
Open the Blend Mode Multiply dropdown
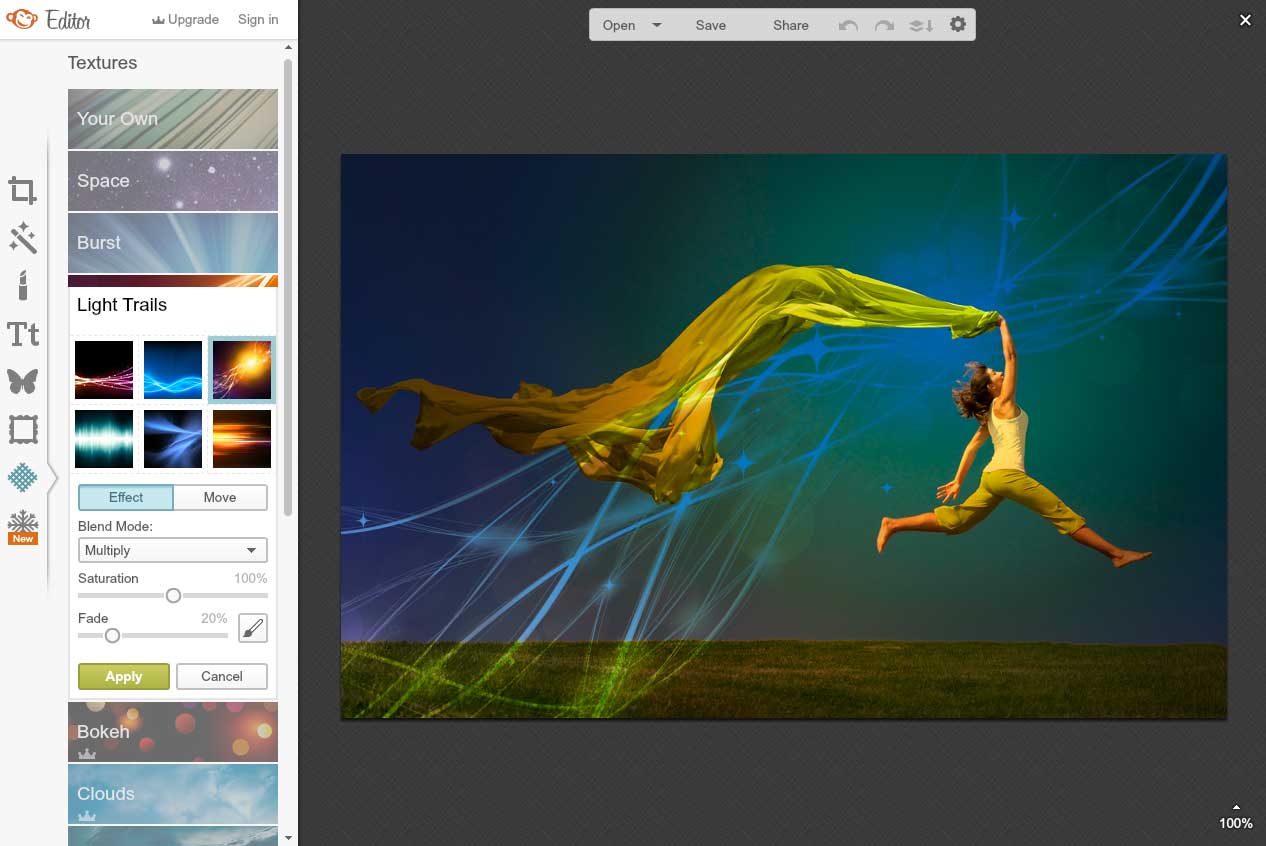pyautogui.click(x=172, y=550)
